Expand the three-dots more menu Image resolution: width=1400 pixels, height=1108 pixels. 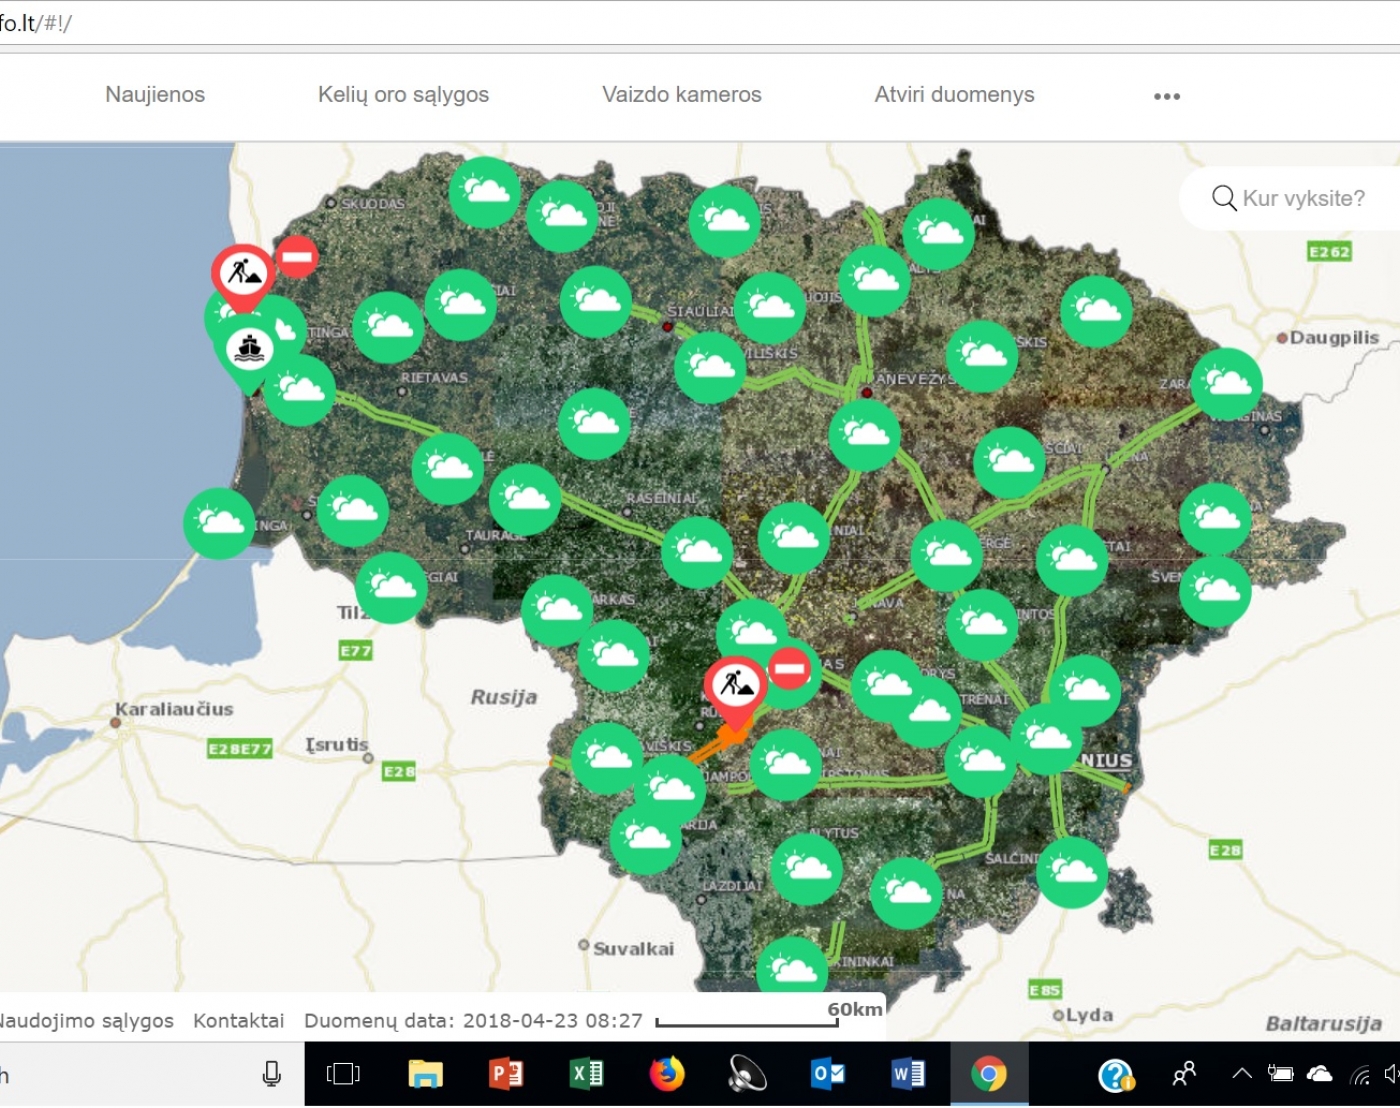click(x=1167, y=97)
